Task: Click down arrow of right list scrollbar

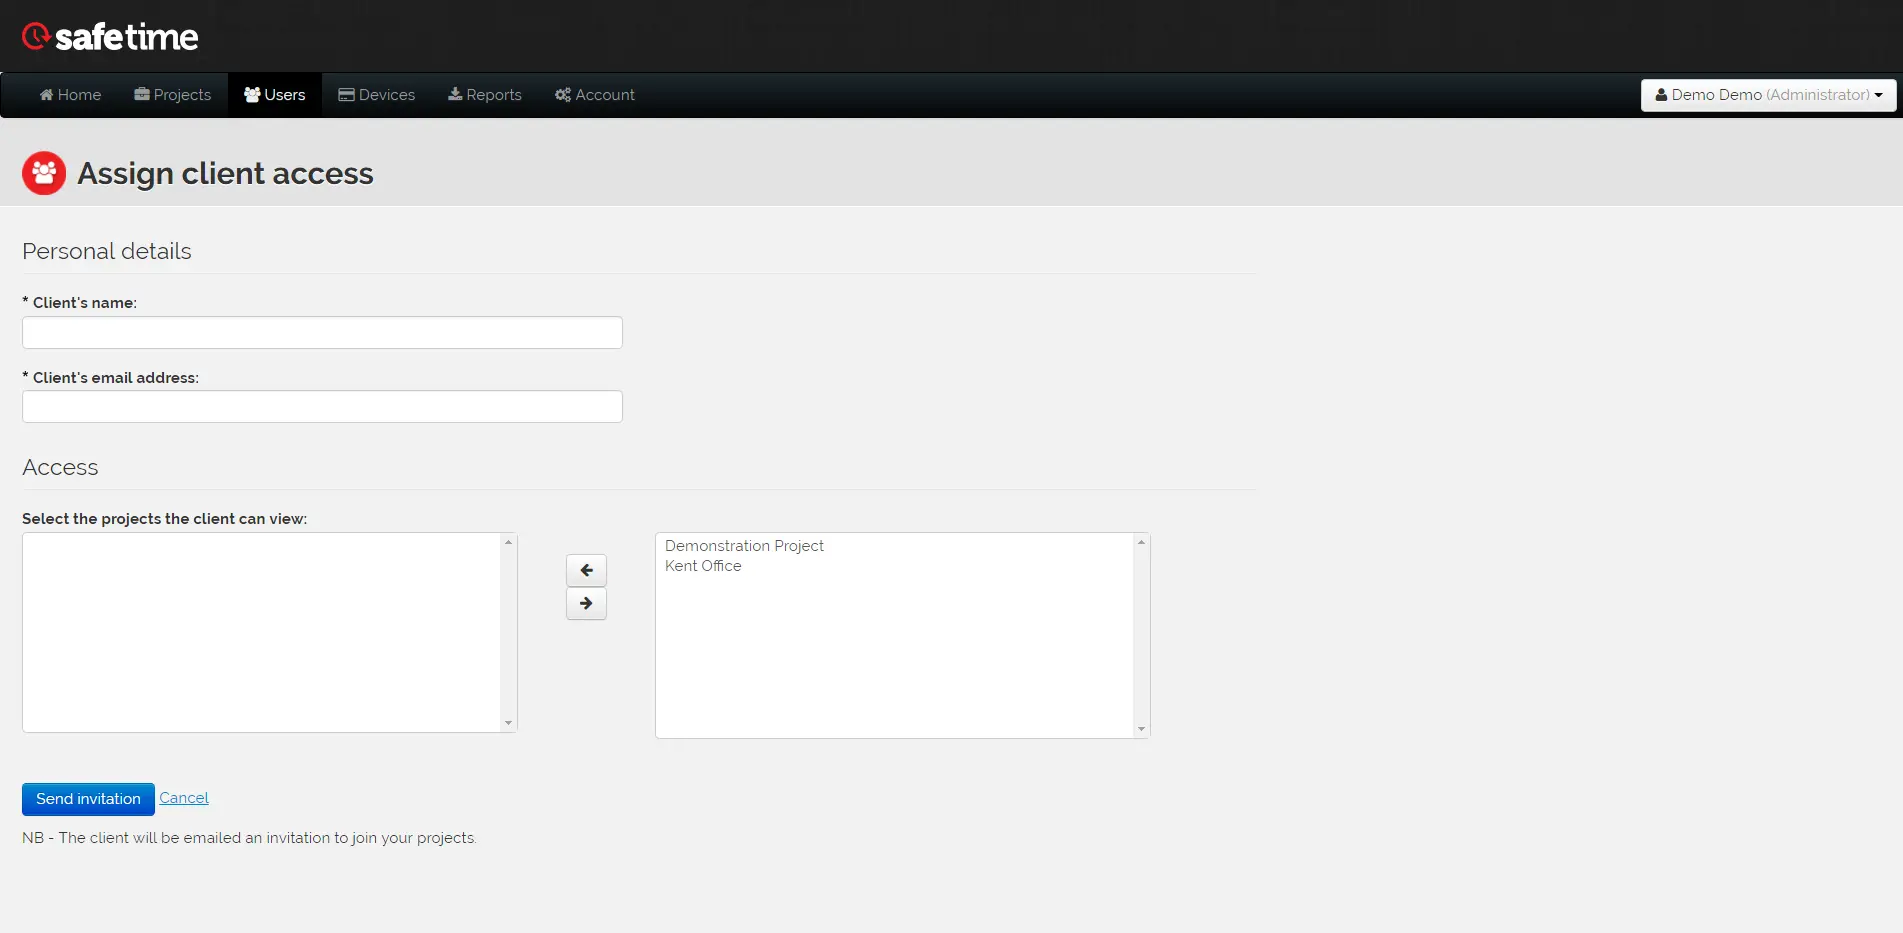Action: click(x=1141, y=729)
